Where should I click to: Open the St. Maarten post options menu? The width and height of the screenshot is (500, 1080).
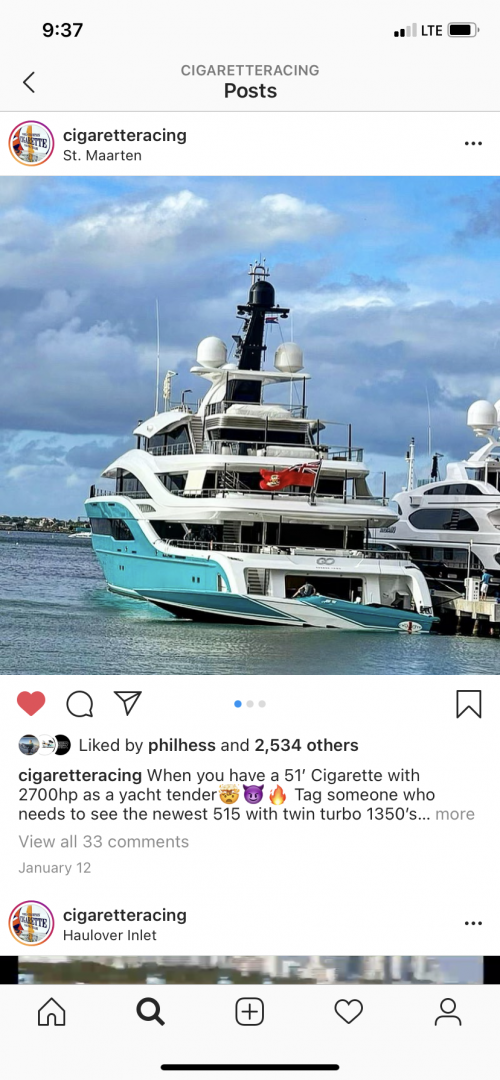coord(473,143)
